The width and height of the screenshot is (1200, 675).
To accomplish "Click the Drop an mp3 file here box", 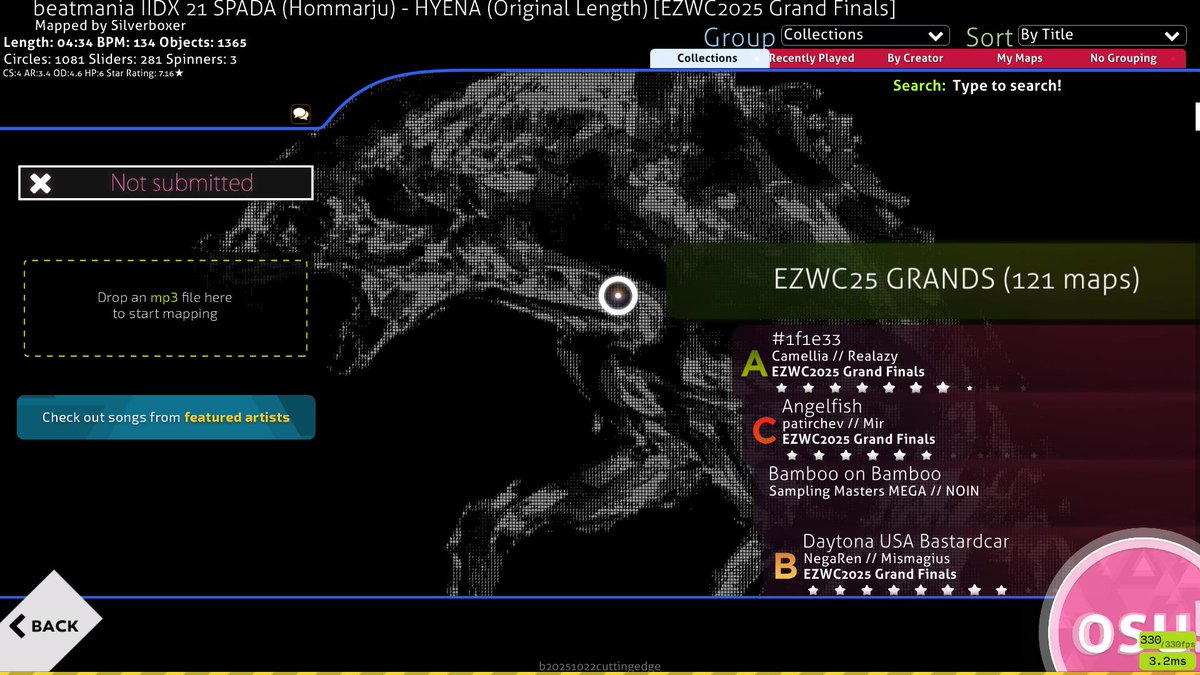I will tap(166, 308).
